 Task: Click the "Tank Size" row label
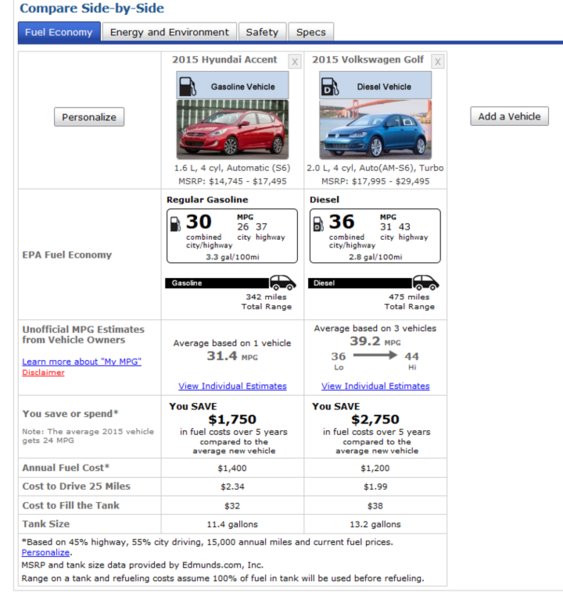tap(46, 524)
